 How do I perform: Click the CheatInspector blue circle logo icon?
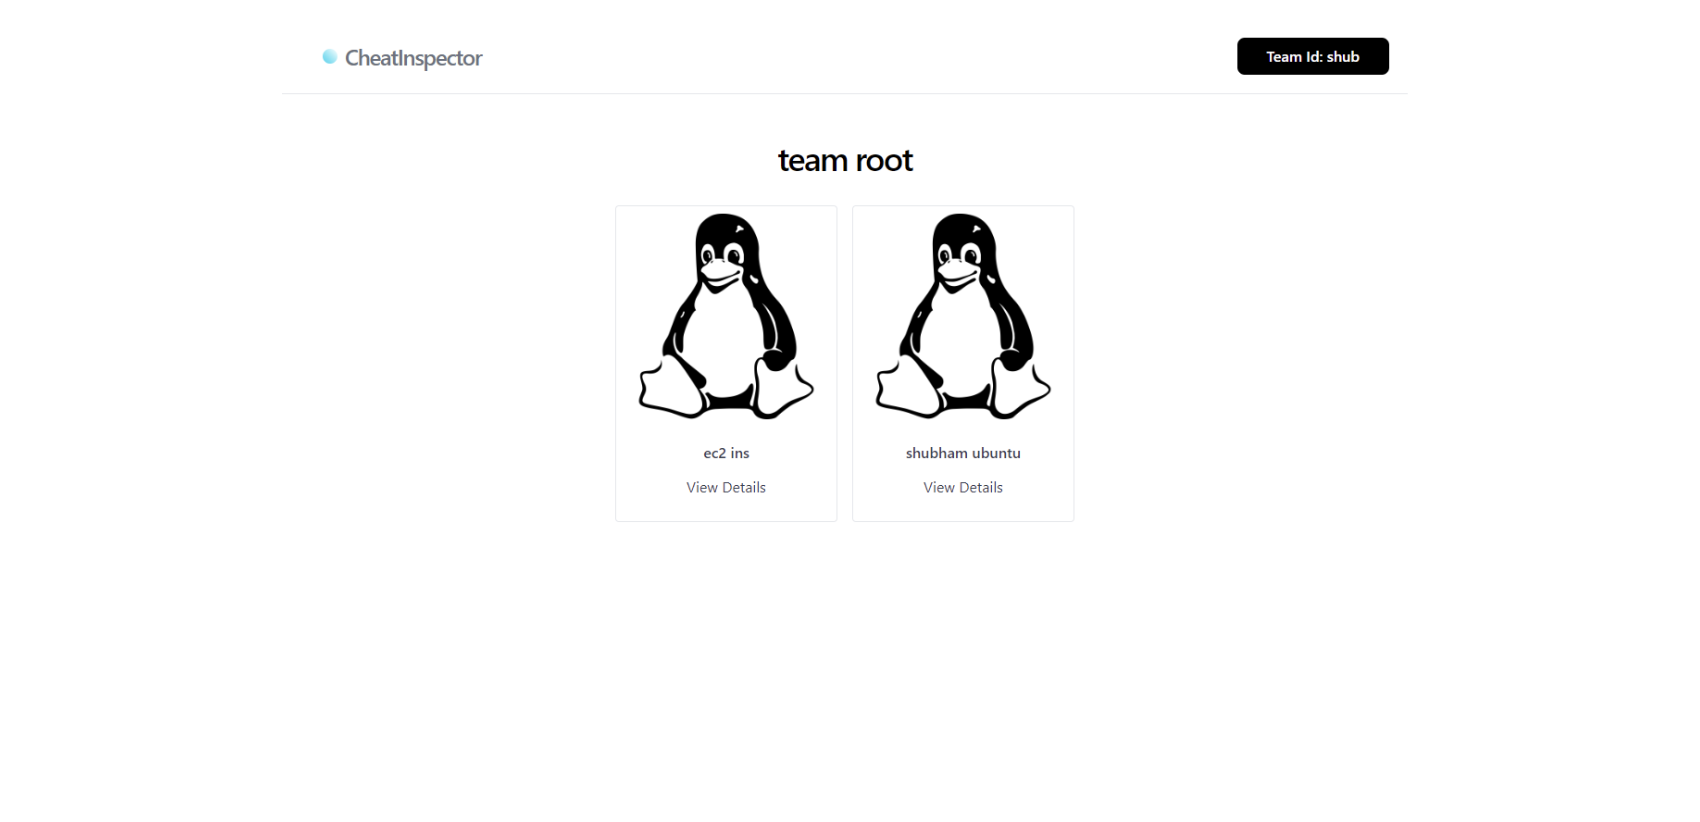[x=329, y=57]
